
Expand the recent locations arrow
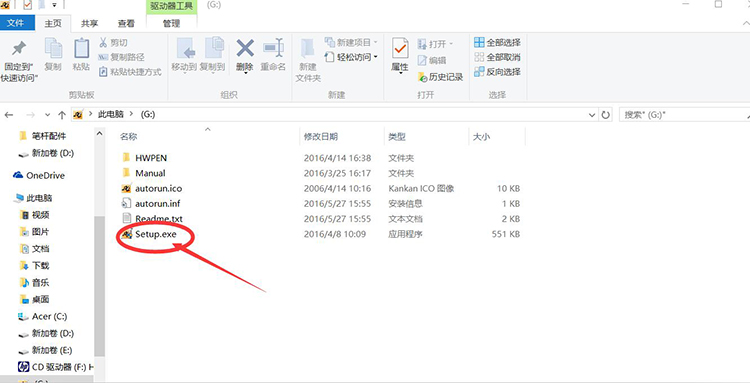[x=47, y=115]
